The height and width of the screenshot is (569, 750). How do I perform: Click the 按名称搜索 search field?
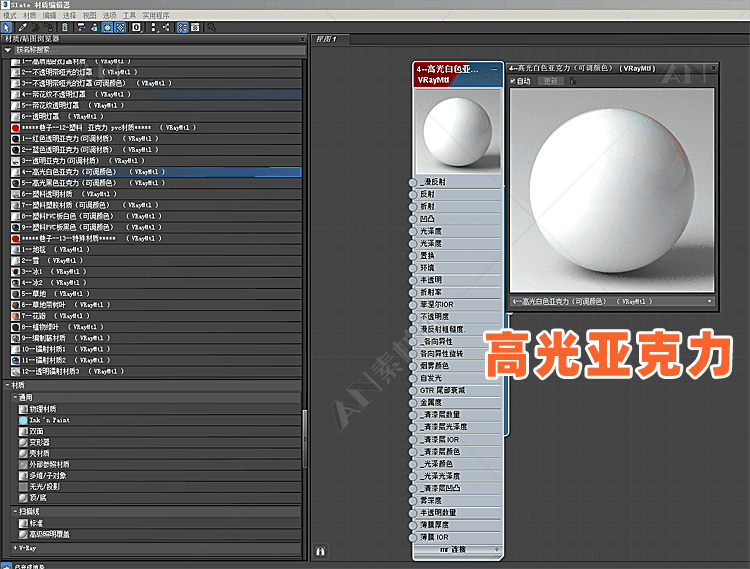point(150,50)
